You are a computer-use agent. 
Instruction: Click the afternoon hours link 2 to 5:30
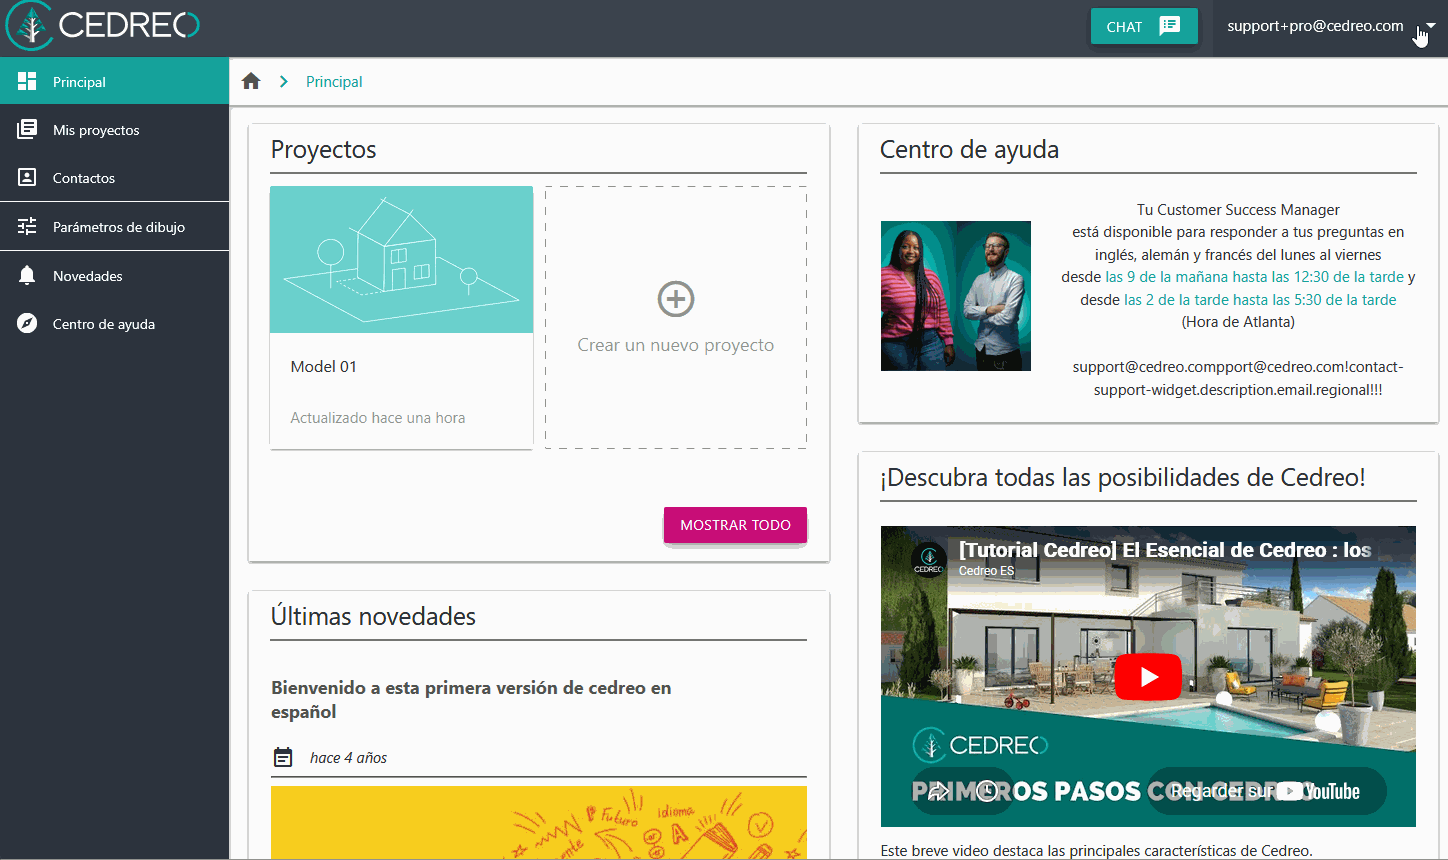pos(1260,300)
